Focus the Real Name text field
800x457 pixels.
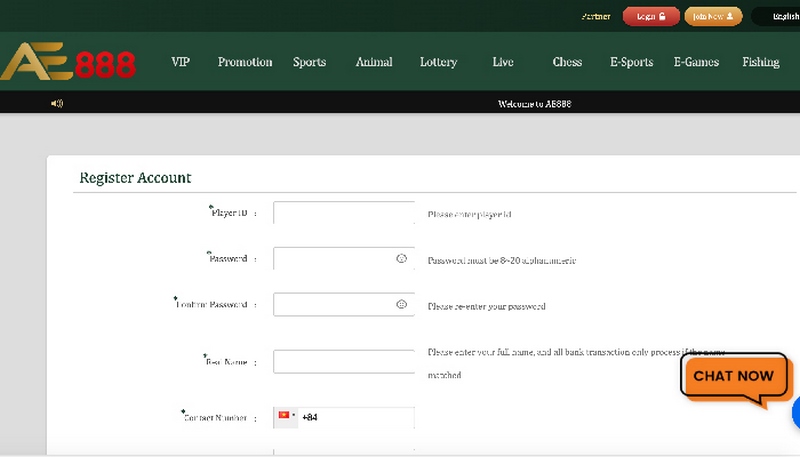click(x=343, y=361)
